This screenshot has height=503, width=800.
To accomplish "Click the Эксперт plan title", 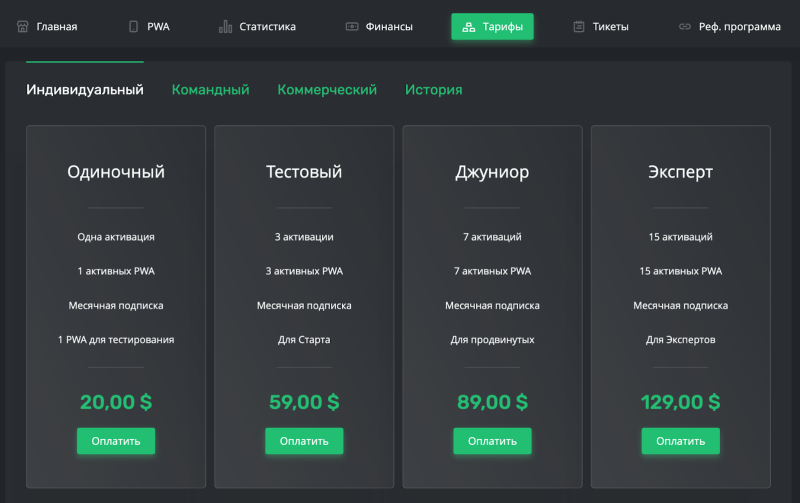I will click(x=681, y=172).
